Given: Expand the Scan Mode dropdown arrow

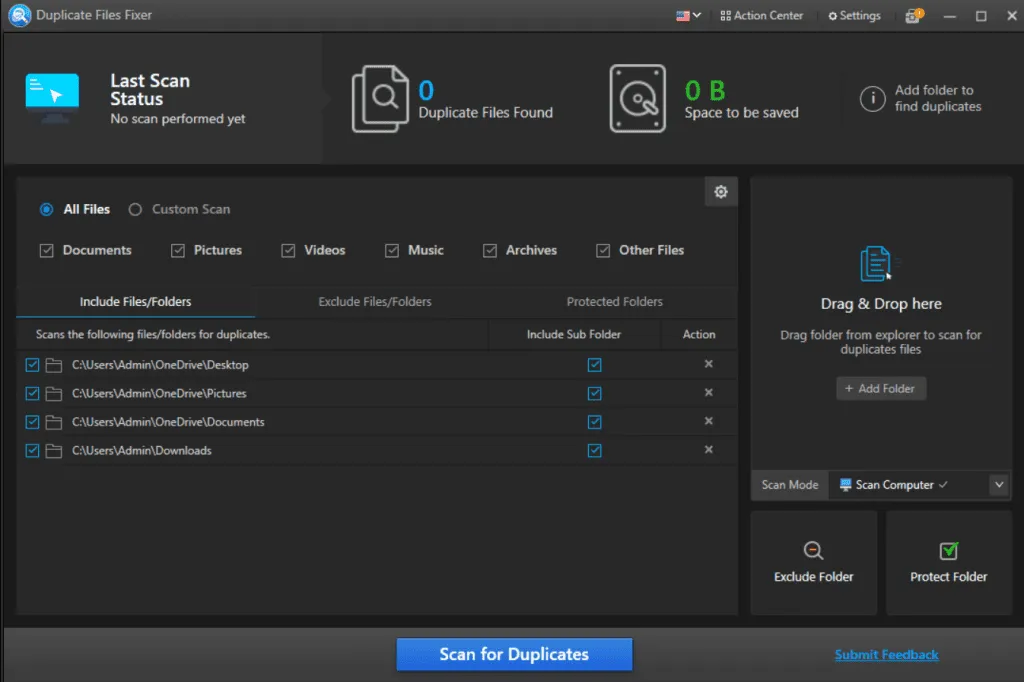Looking at the screenshot, I should point(998,485).
